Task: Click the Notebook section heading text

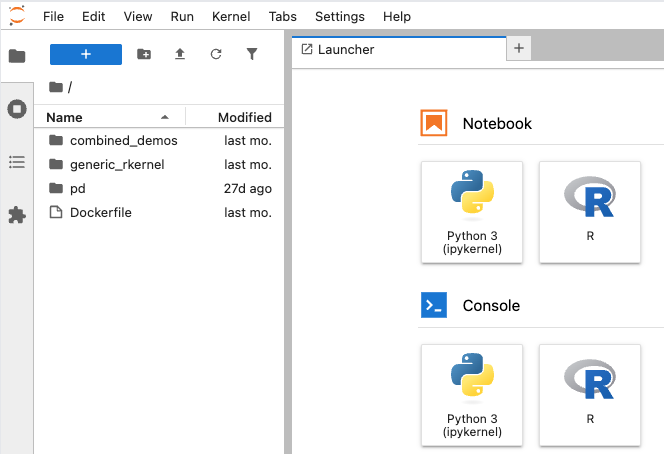Action: 497,124
